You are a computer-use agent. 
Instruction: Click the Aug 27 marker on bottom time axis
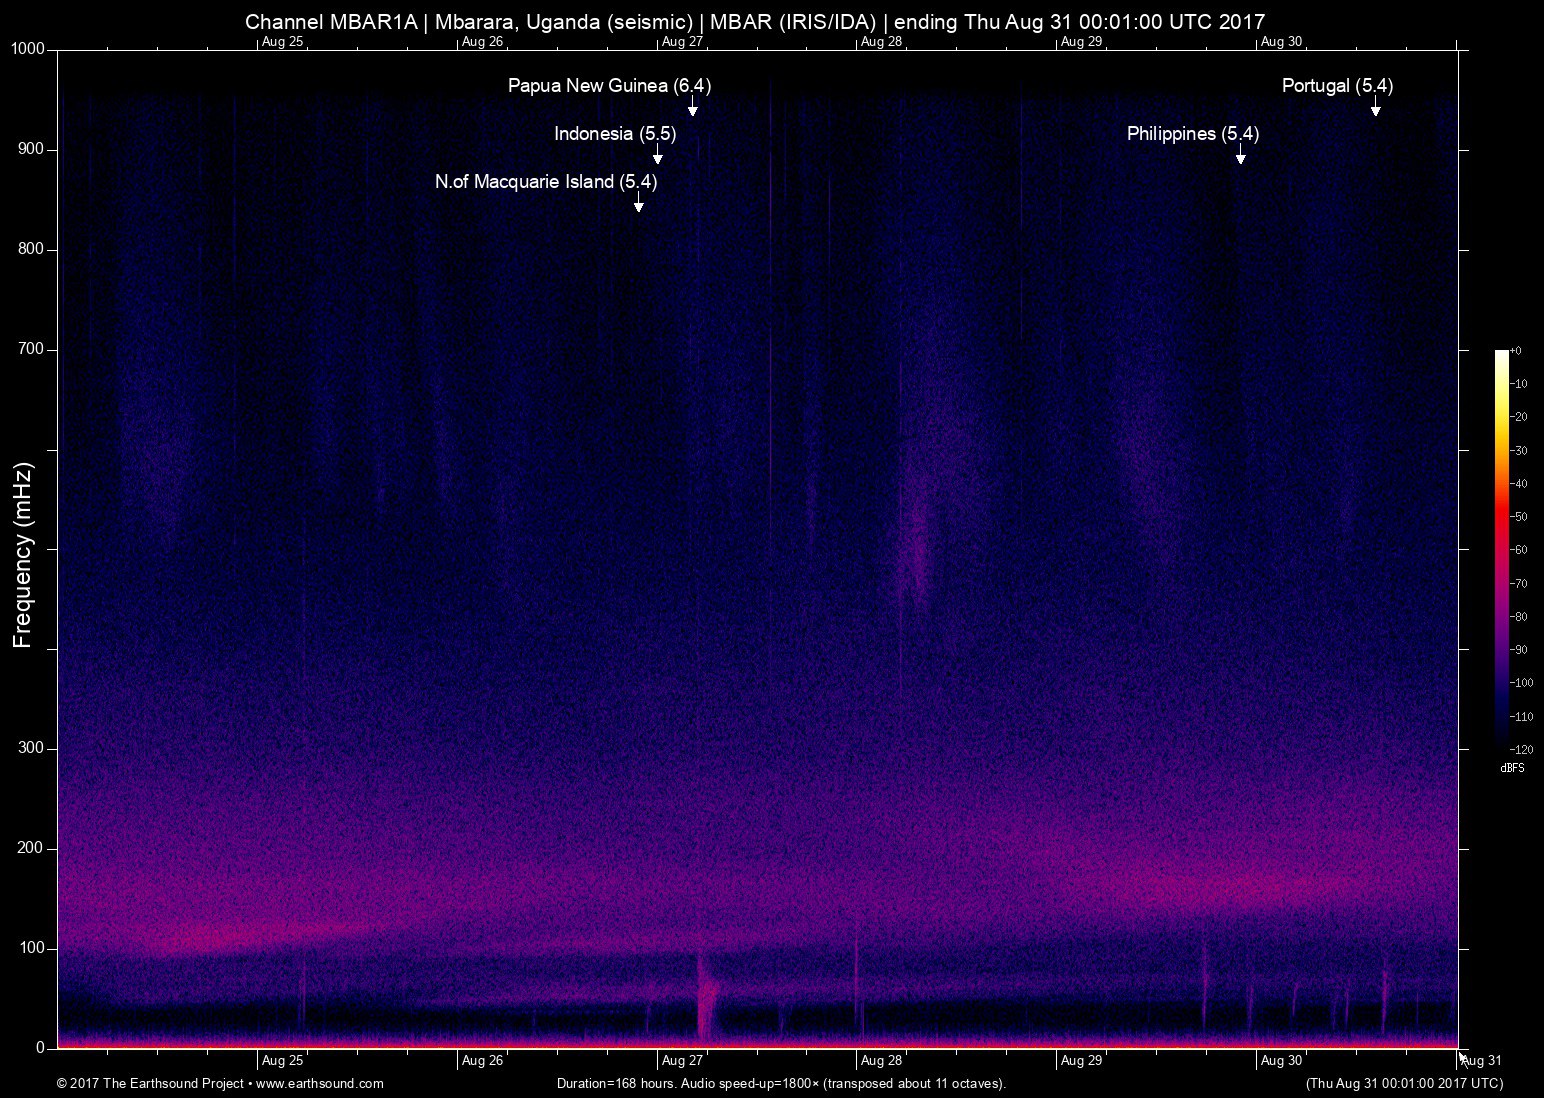pyautogui.click(x=682, y=1060)
